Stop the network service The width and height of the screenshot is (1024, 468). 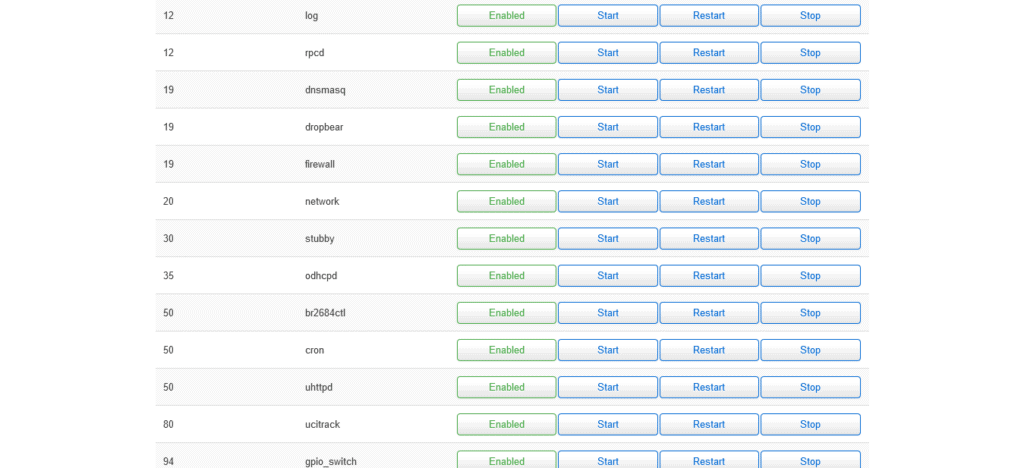click(810, 202)
